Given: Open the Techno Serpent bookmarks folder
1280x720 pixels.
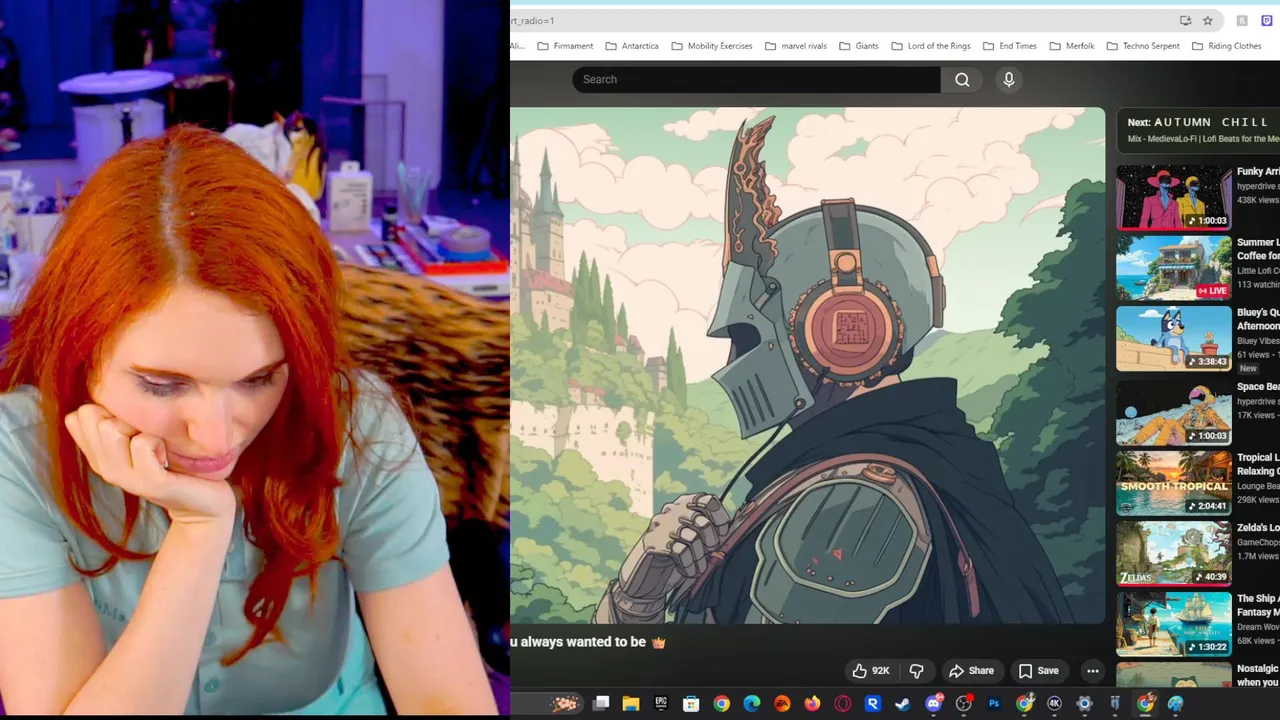Looking at the screenshot, I should pyautogui.click(x=1142, y=46).
